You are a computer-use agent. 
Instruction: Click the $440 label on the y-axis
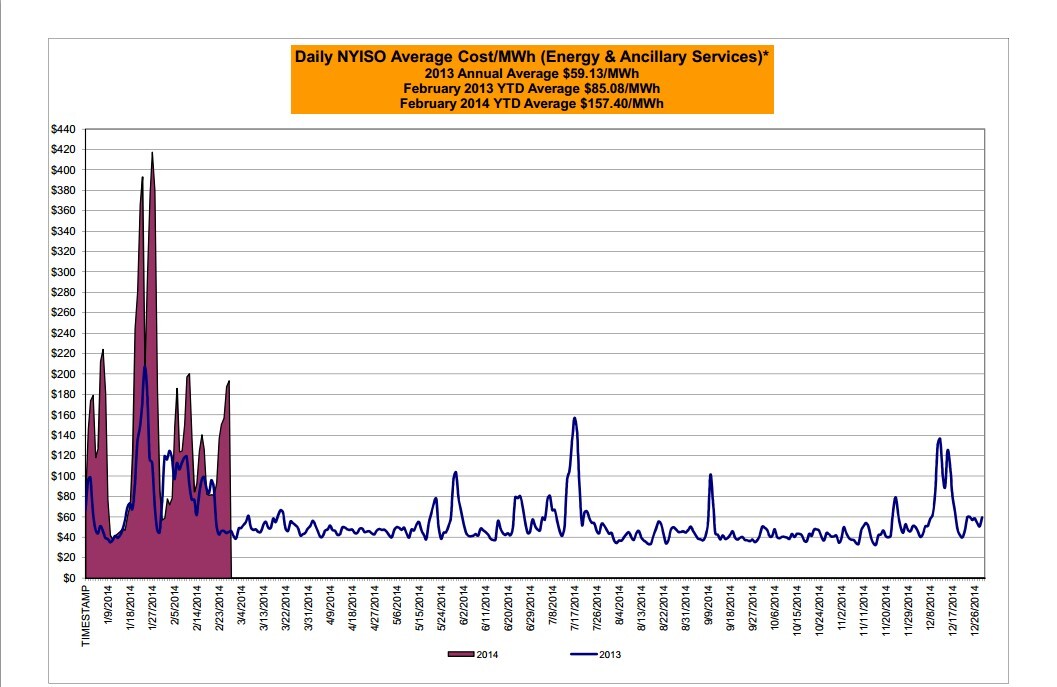click(63, 129)
